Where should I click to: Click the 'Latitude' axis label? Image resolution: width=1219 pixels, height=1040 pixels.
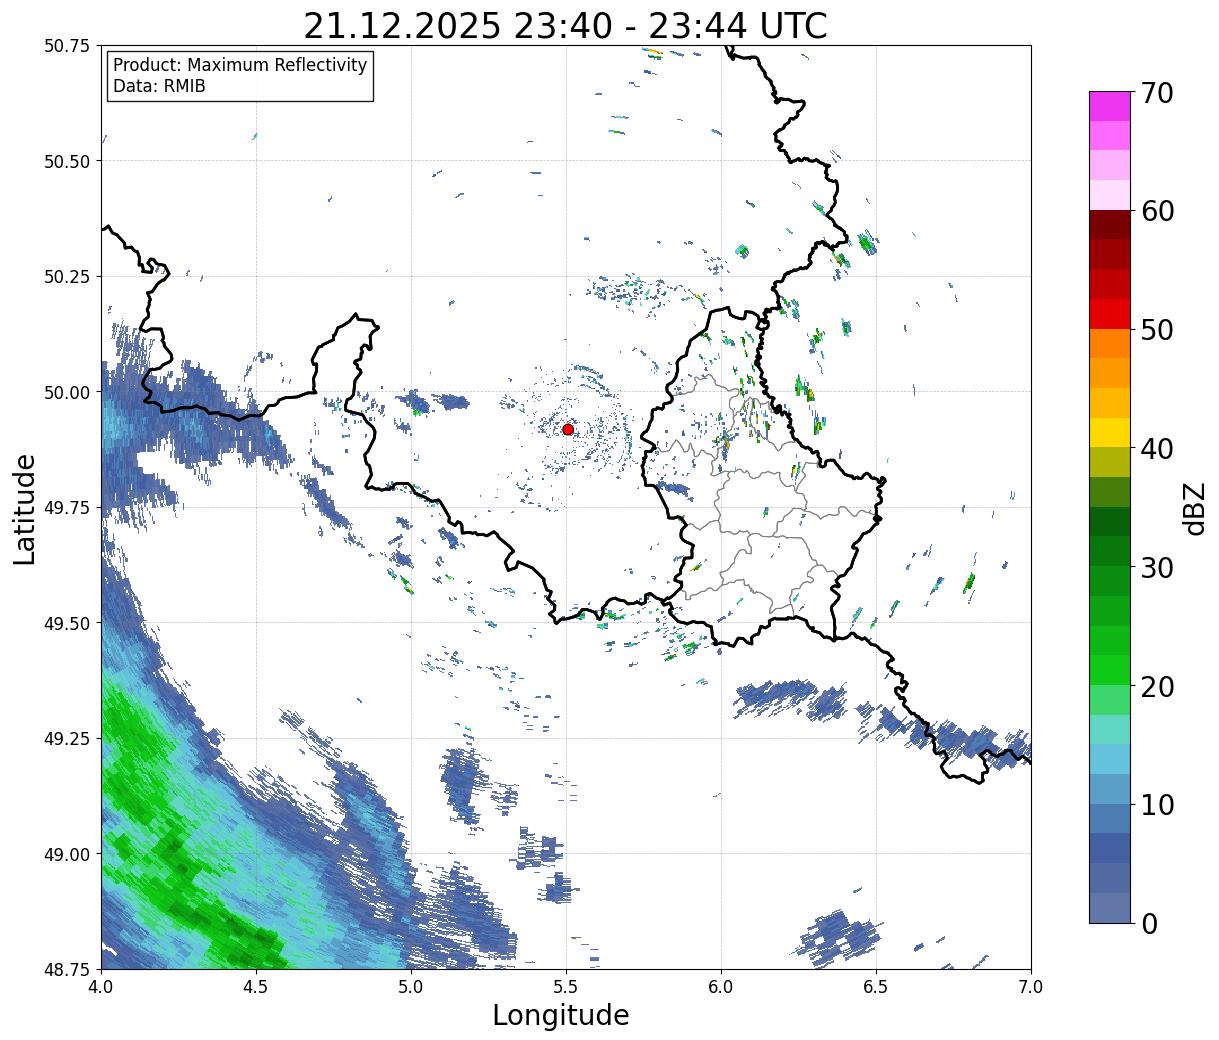[x=25, y=508]
